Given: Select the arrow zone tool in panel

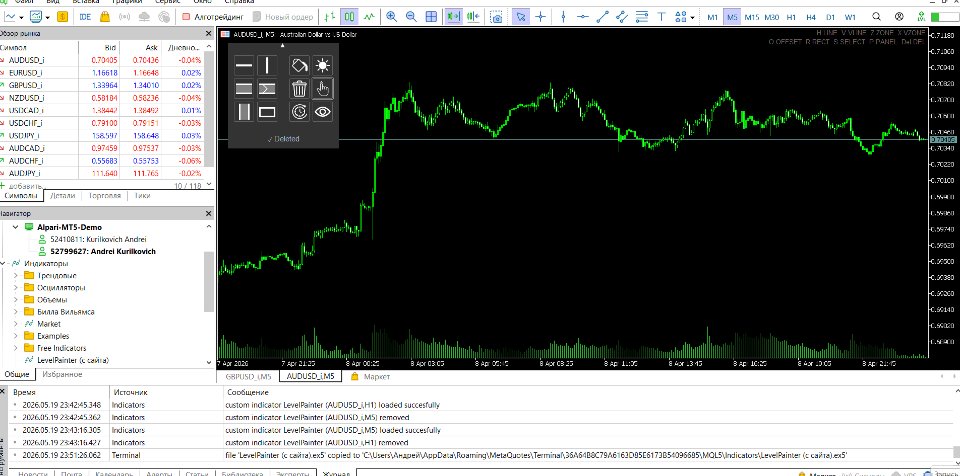Looking at the screenshot, I should pyautogui.click(x=267, y=89).
